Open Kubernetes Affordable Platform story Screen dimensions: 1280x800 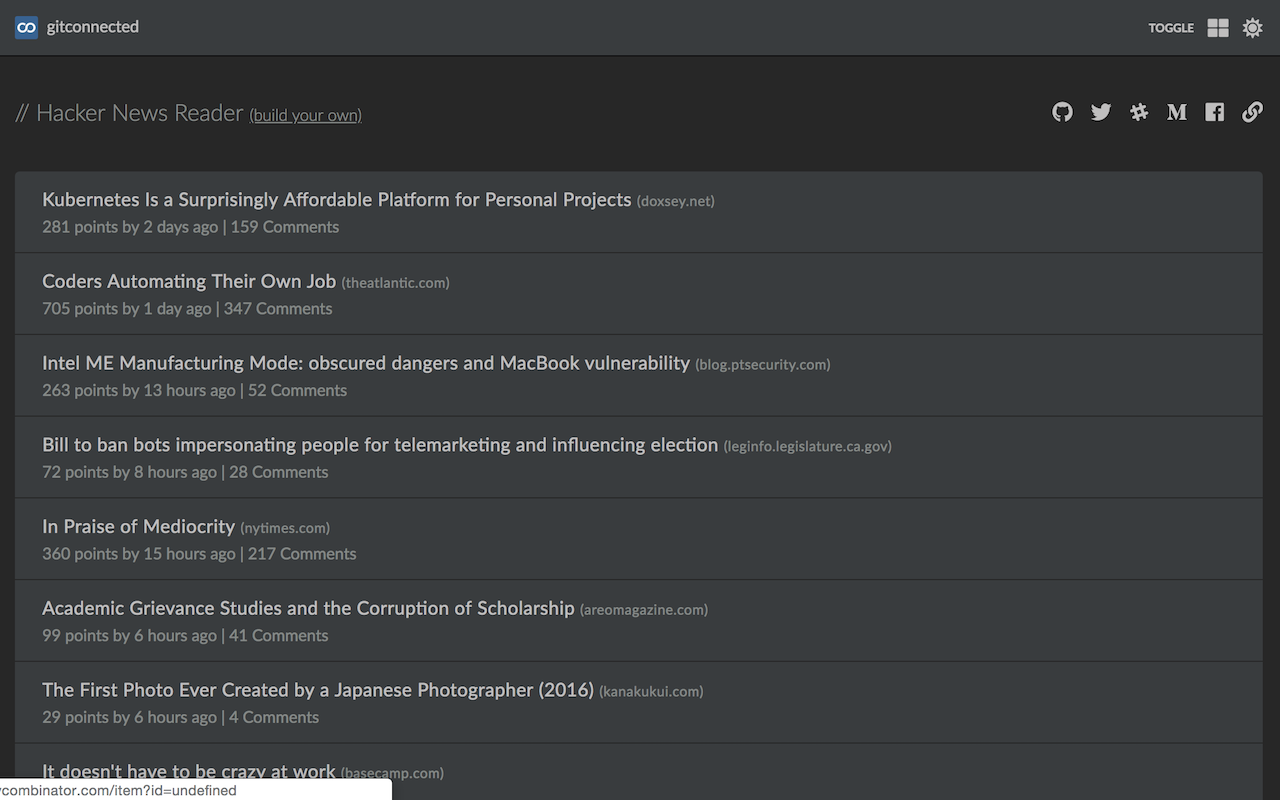tap(337, 199)
